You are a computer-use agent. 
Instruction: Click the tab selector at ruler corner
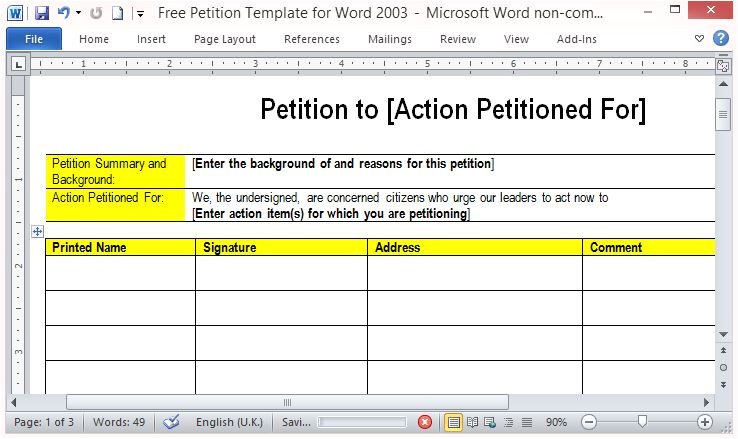coord(19,65)
